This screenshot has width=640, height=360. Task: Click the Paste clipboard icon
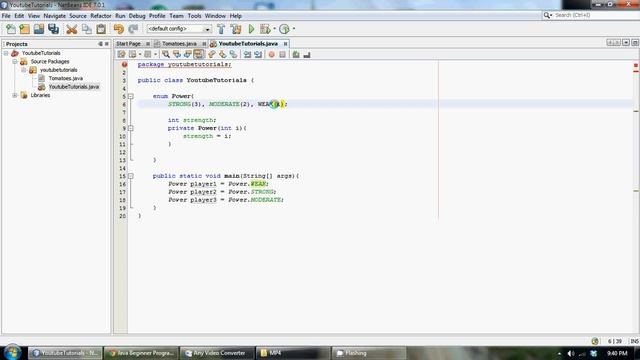coord(101,29)
